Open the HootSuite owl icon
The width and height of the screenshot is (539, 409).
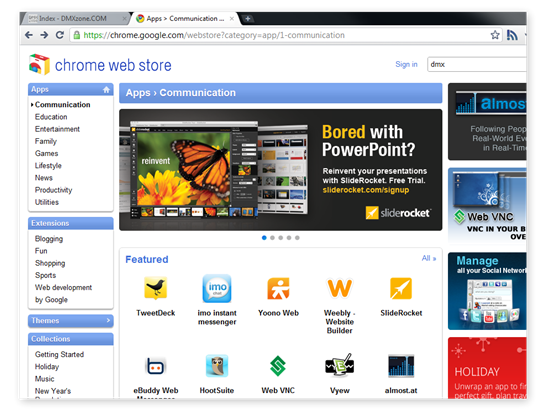pos(217,366)
